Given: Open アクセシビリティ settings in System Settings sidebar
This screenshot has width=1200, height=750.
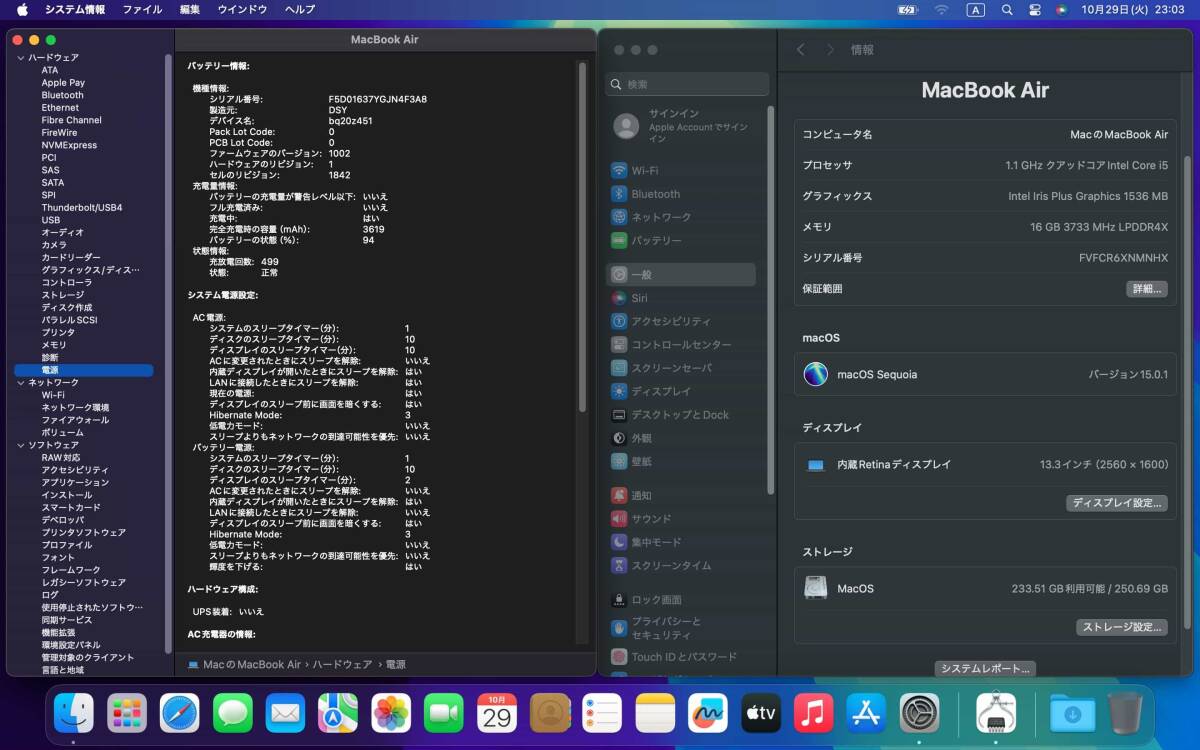Looking at the screenshot, I should click(x=681, y=321).
